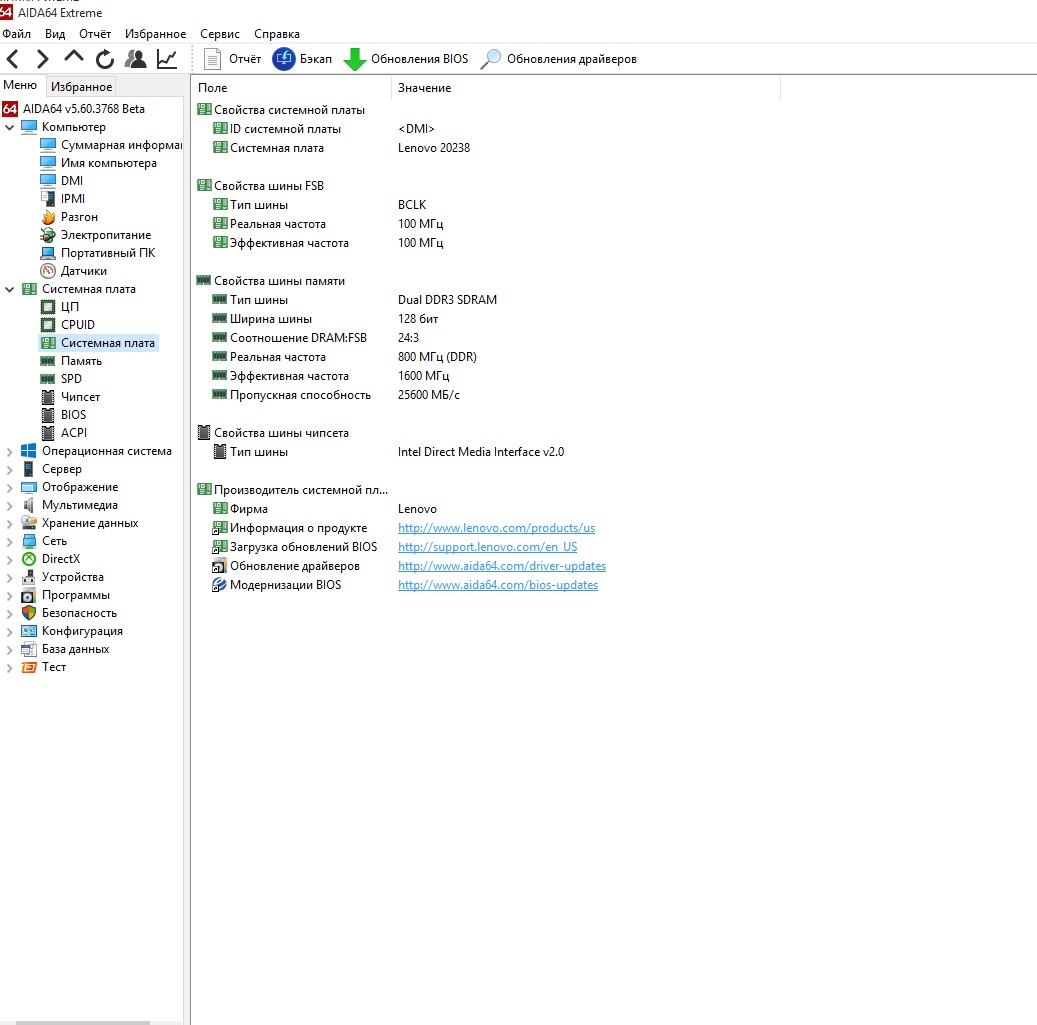This screenshot has width=1037, height=1025.
Task: Expand the Тест tree node
Action: click(9, 668)
